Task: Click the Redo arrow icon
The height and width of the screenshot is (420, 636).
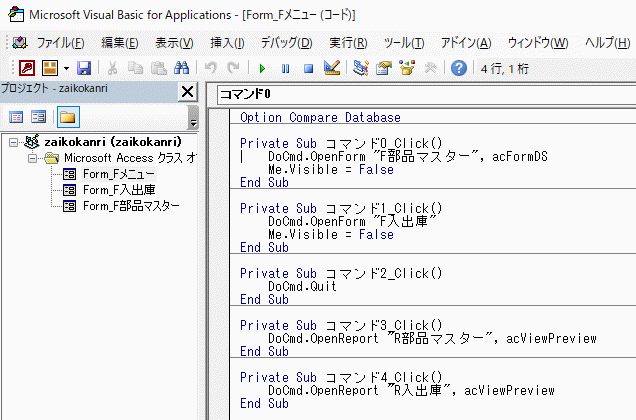Action: click(233, 68)
